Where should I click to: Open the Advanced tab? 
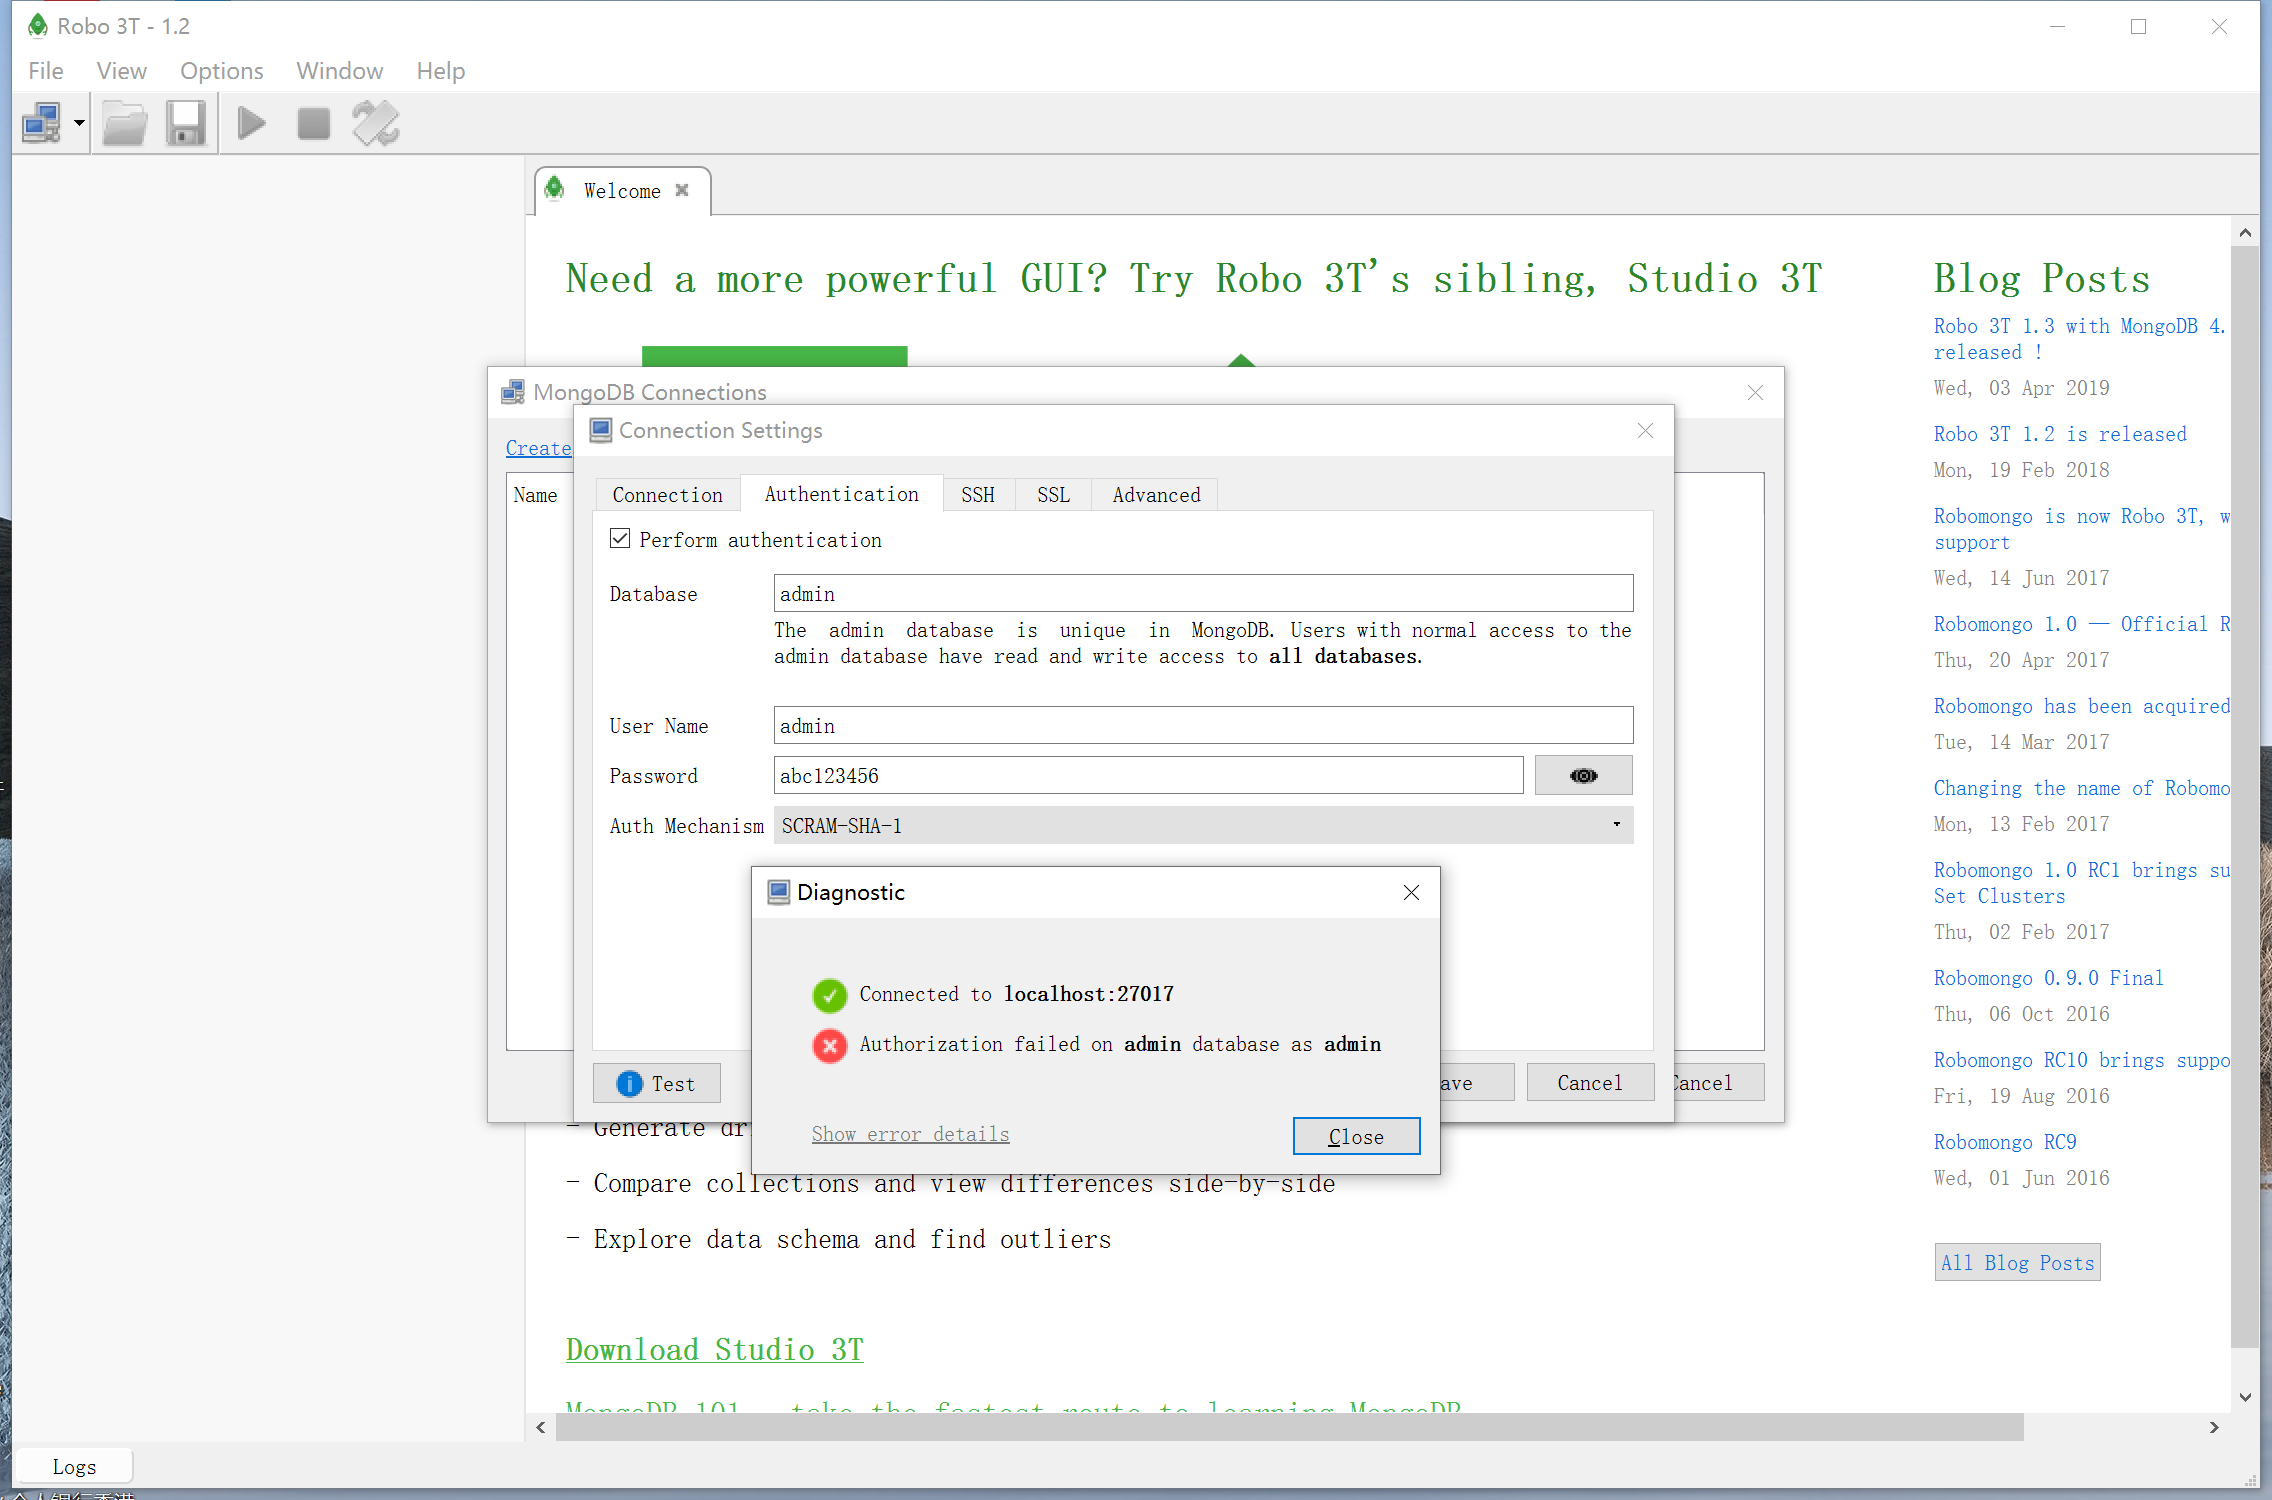tap(1155, 495)
